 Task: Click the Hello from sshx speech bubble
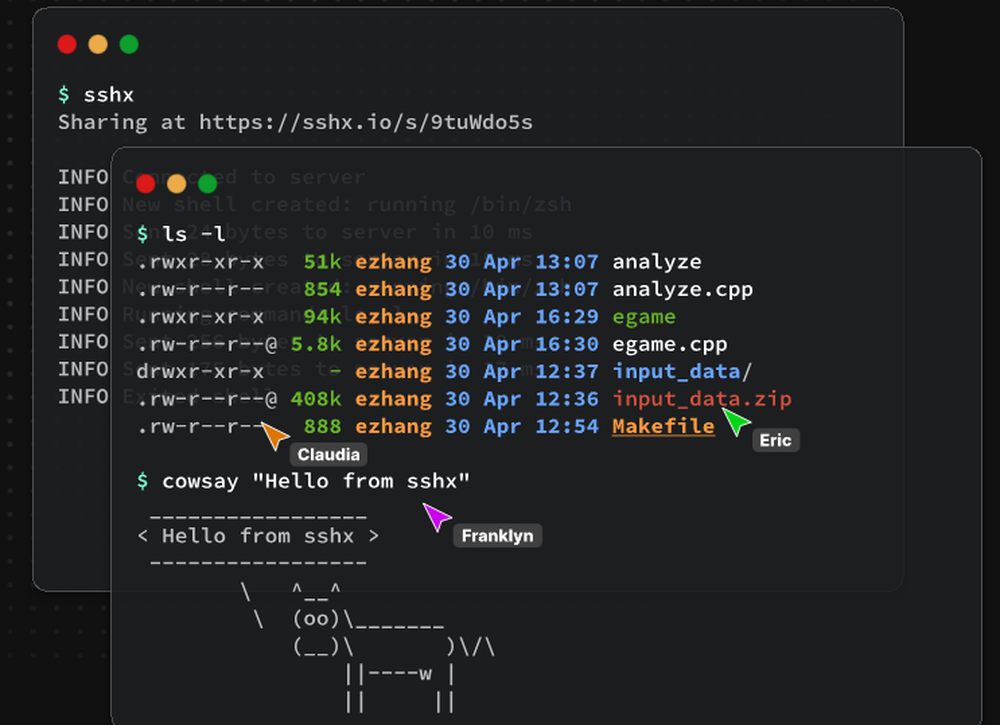[x=257, y=535]
